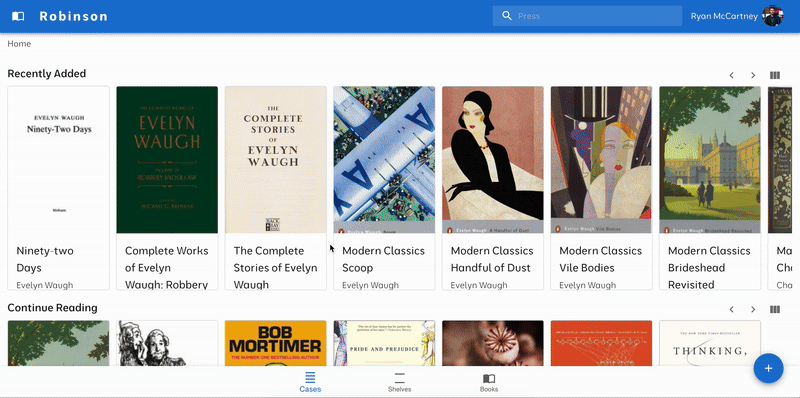The image size is (800, 398).
Task: Go to previous Recently Added items
Action: tap(732, 75)
